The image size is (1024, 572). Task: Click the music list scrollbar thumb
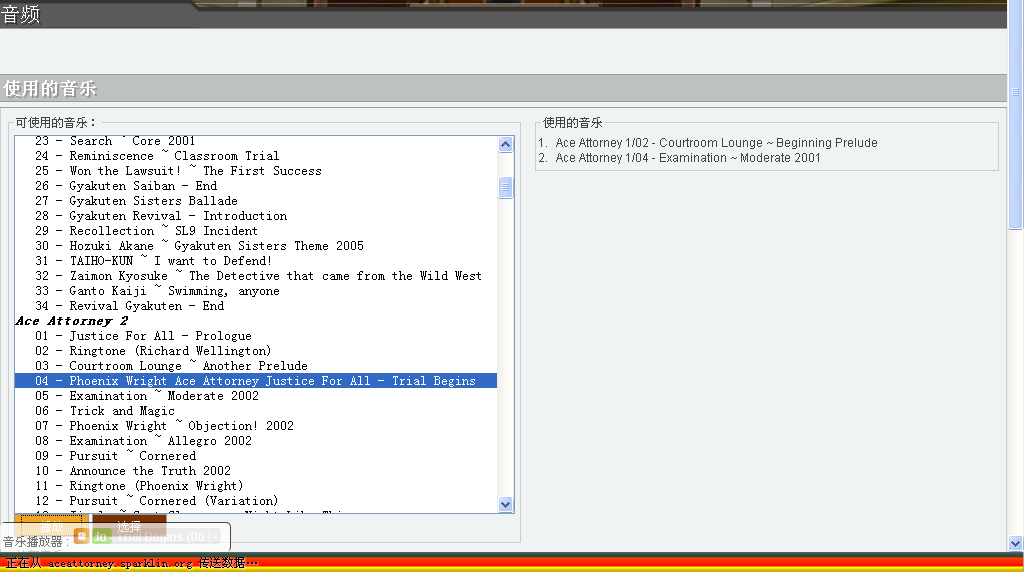pyautogui.click(x=505, y=187)
